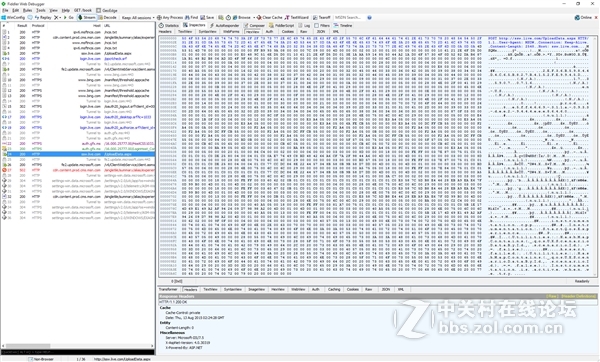Click the Header Definitions link
This screenshot has height=362, width=600.
tap(579, 296)
